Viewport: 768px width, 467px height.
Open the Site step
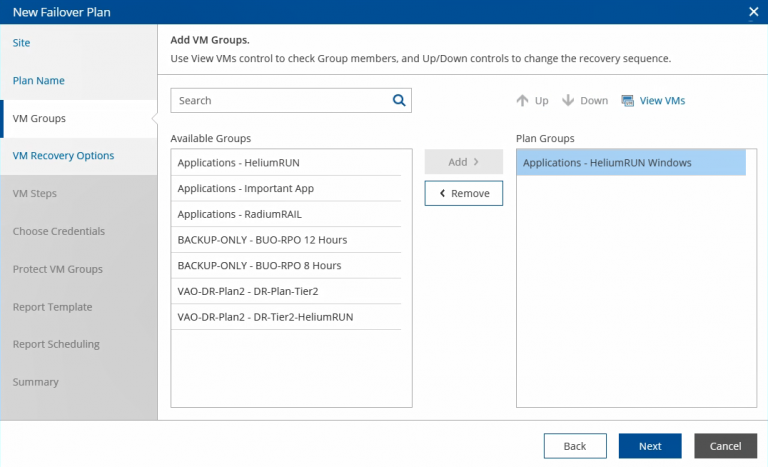[x=78, y=43]
